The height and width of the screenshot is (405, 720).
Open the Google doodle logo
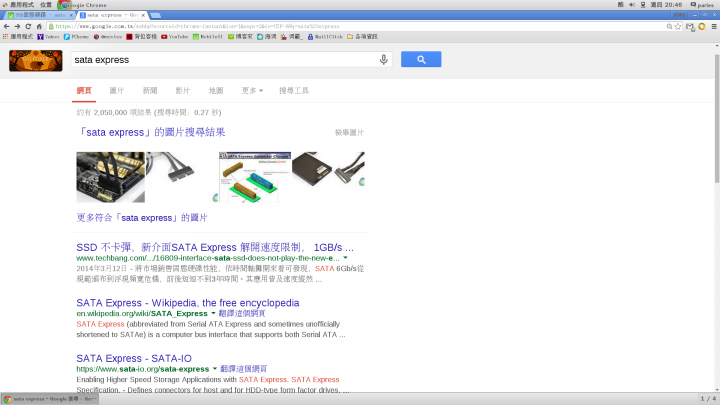[x=36, y=61]
